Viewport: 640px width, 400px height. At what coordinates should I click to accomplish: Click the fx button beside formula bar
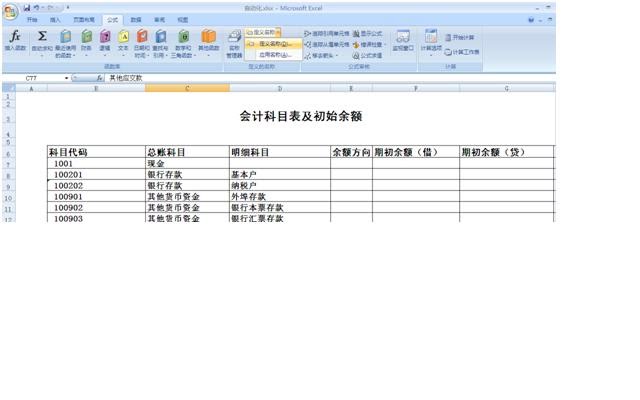click(100, 78)
